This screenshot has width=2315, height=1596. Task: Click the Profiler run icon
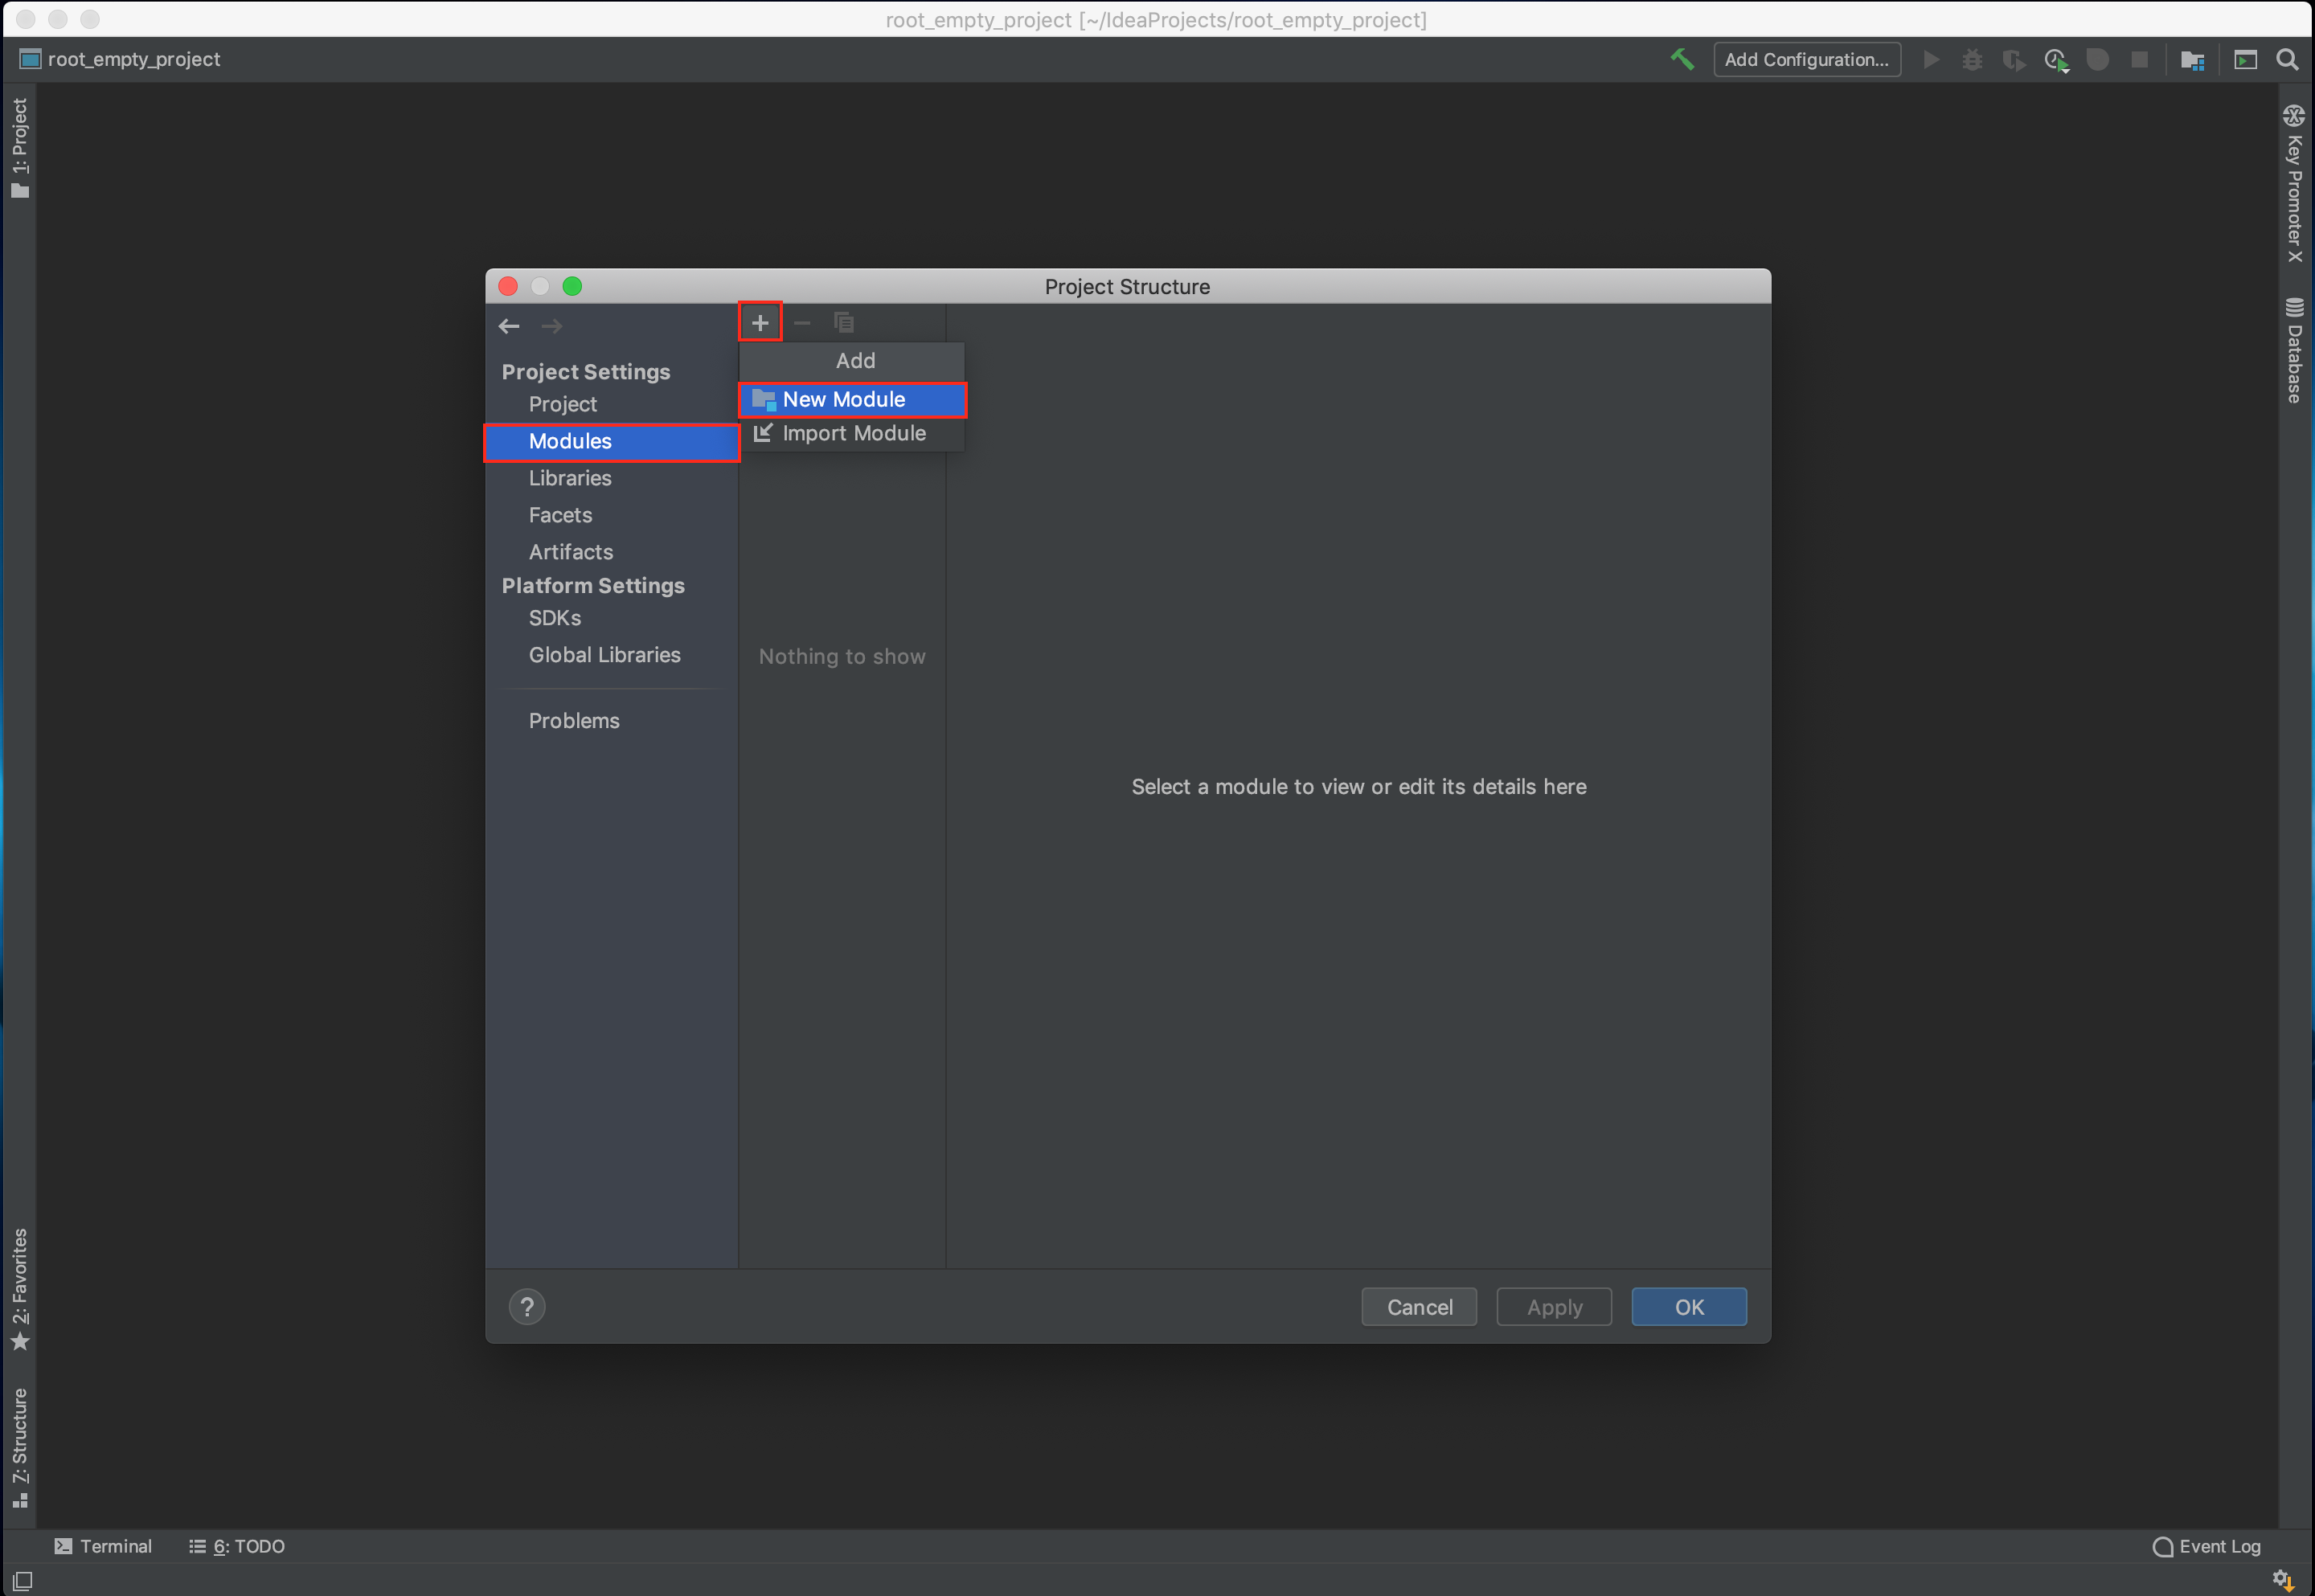2056,60
